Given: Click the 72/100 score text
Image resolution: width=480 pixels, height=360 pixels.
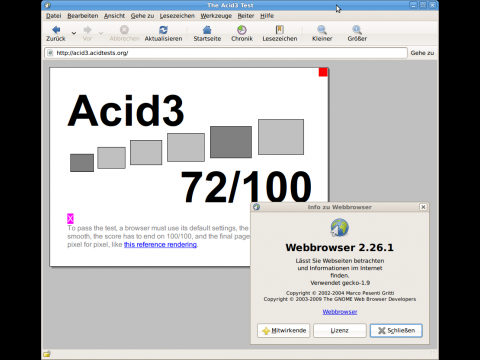Looking at the screenshot, I should point(246,187).
